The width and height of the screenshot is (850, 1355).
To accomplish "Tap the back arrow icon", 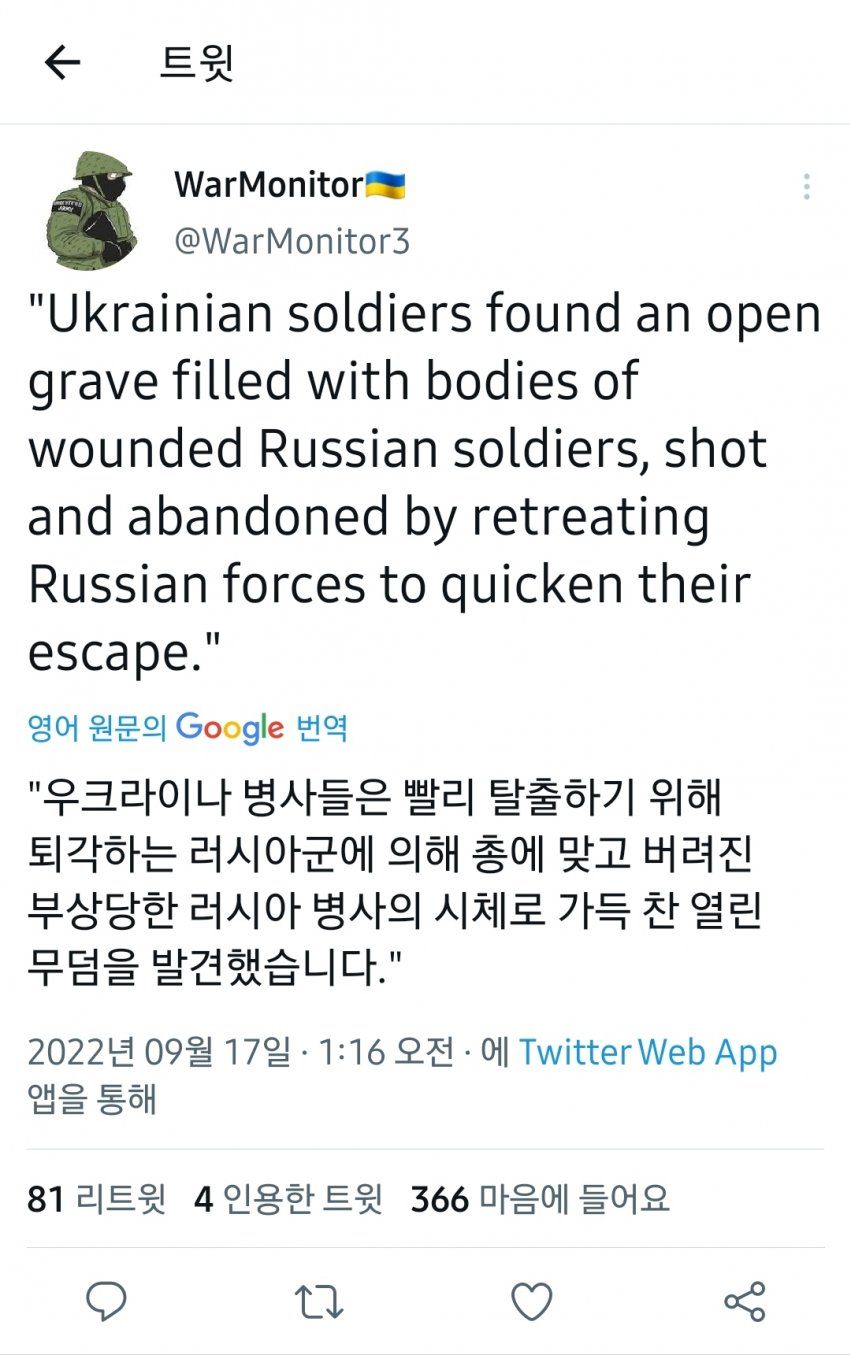I will [x=62, y=63].
